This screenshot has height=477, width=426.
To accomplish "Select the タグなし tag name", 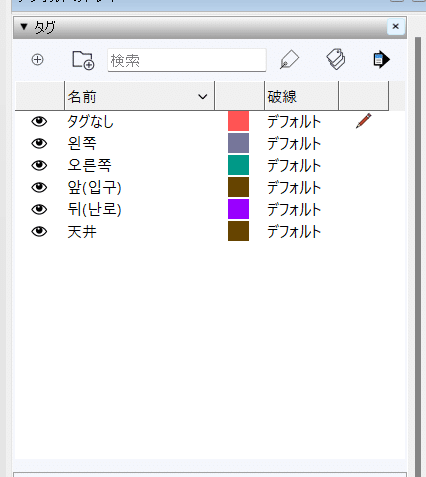I will tap(91, 121).
